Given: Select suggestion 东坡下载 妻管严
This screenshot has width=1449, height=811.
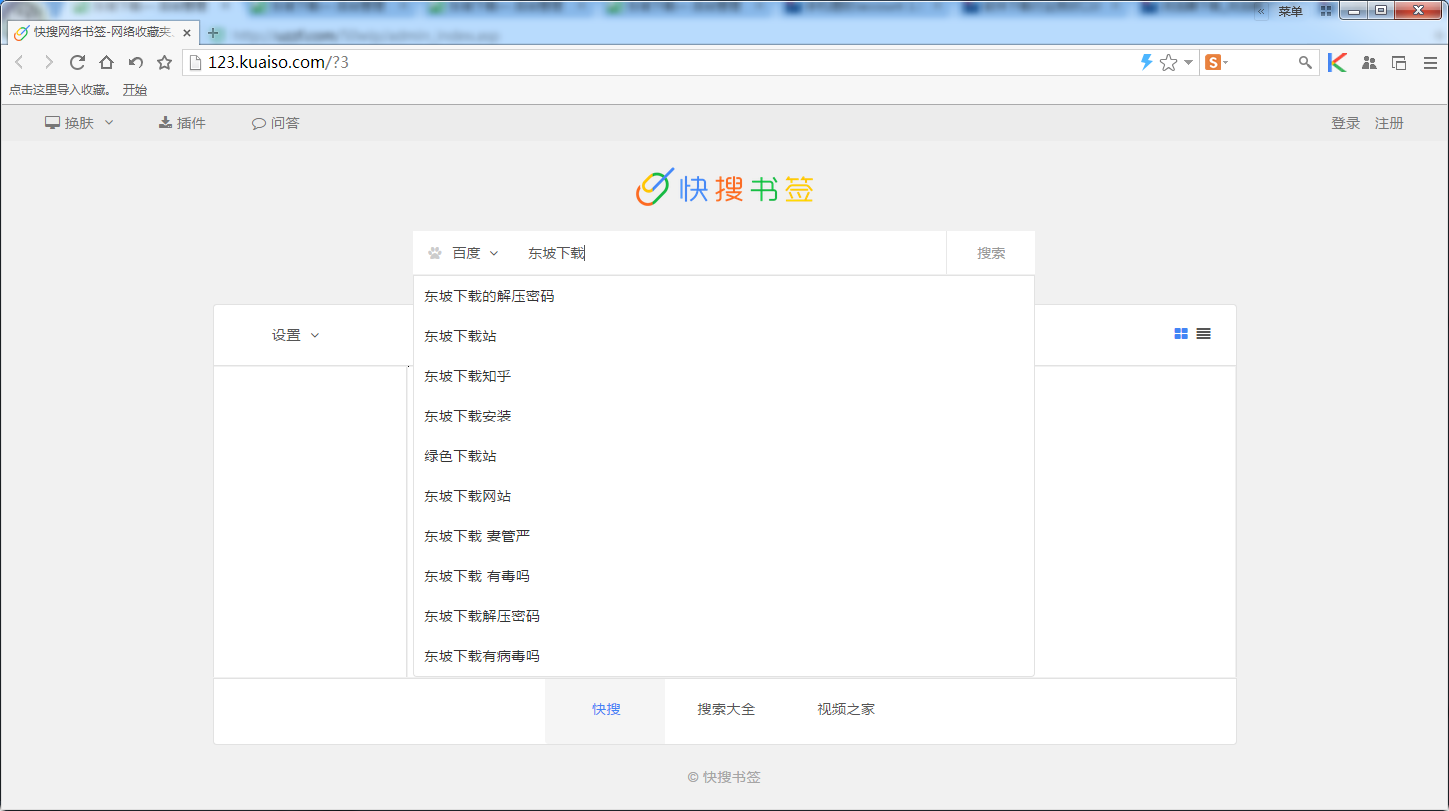Looking at the screenshot, I should coord(724,536).
